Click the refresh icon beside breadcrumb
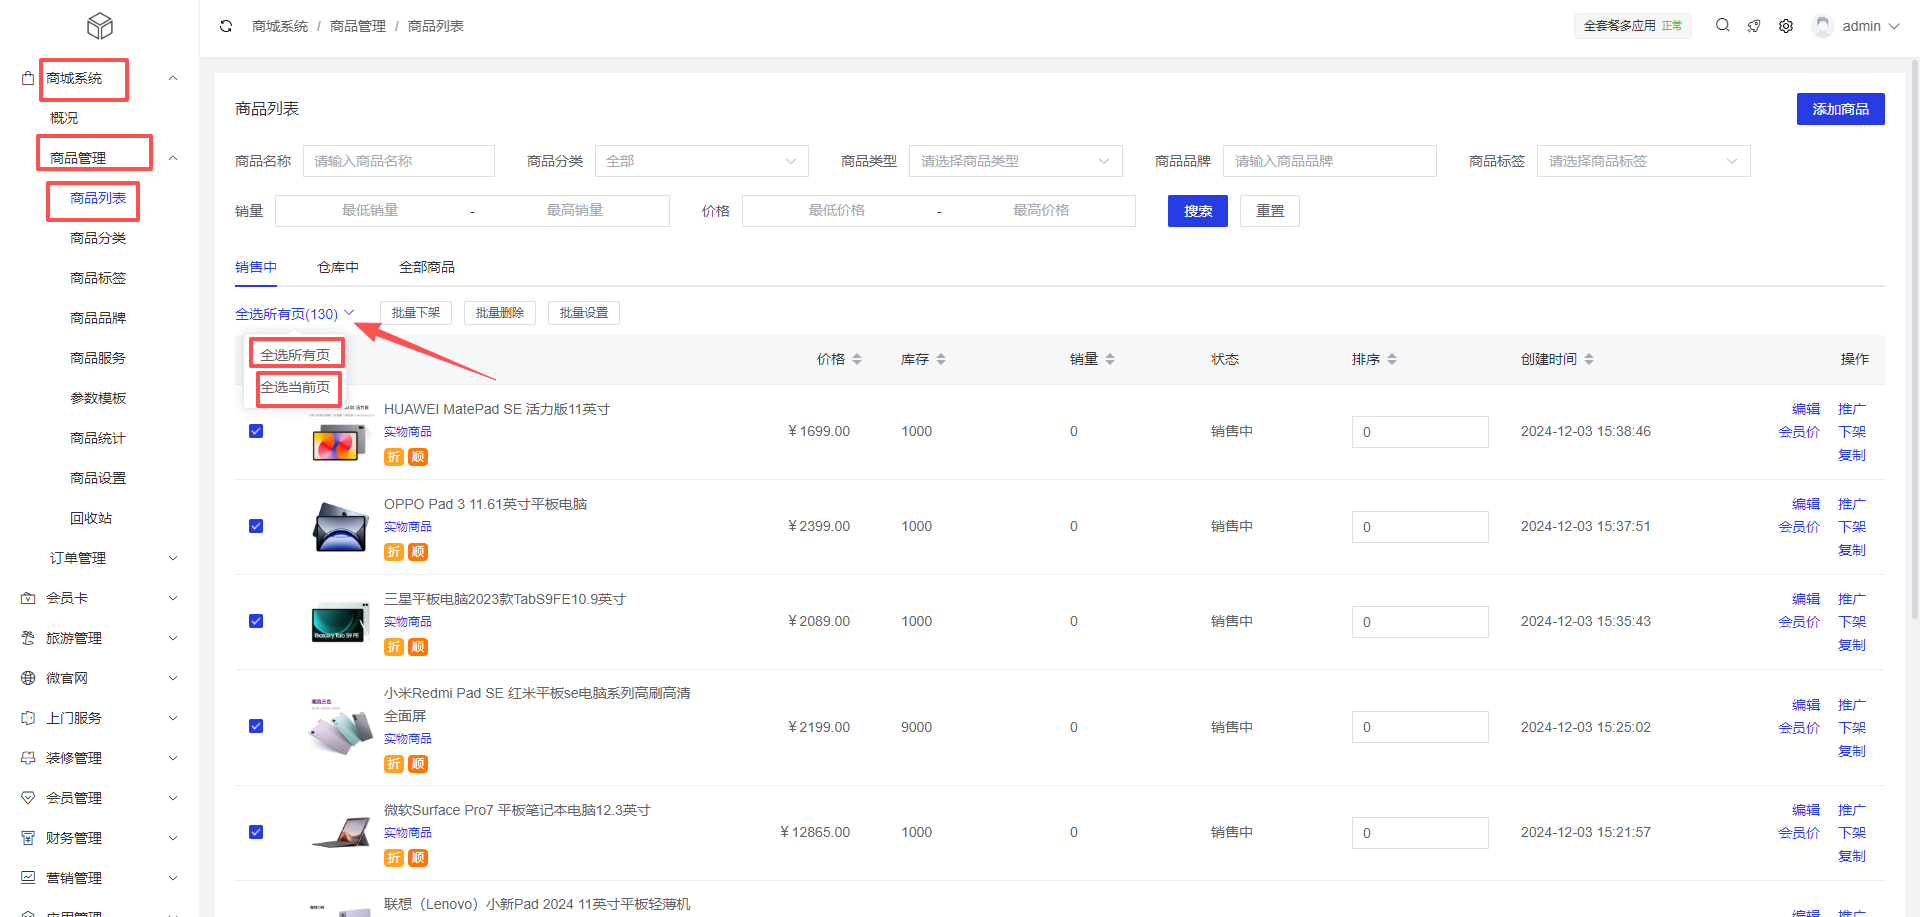1920x917 pixels. (226, 26)
